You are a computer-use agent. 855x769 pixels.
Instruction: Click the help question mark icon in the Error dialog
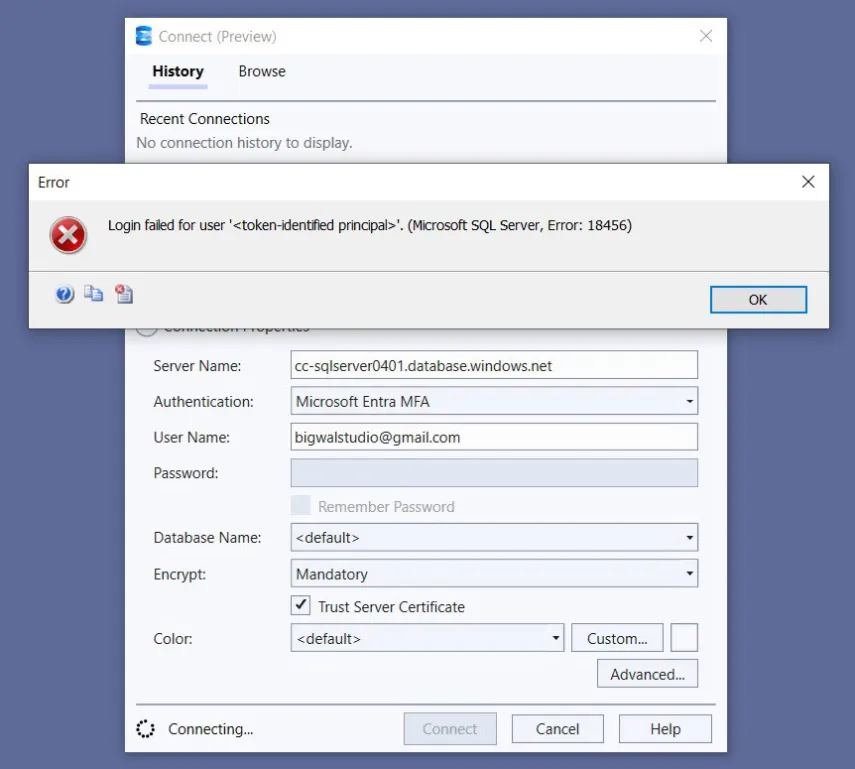[x=64, y=293]
